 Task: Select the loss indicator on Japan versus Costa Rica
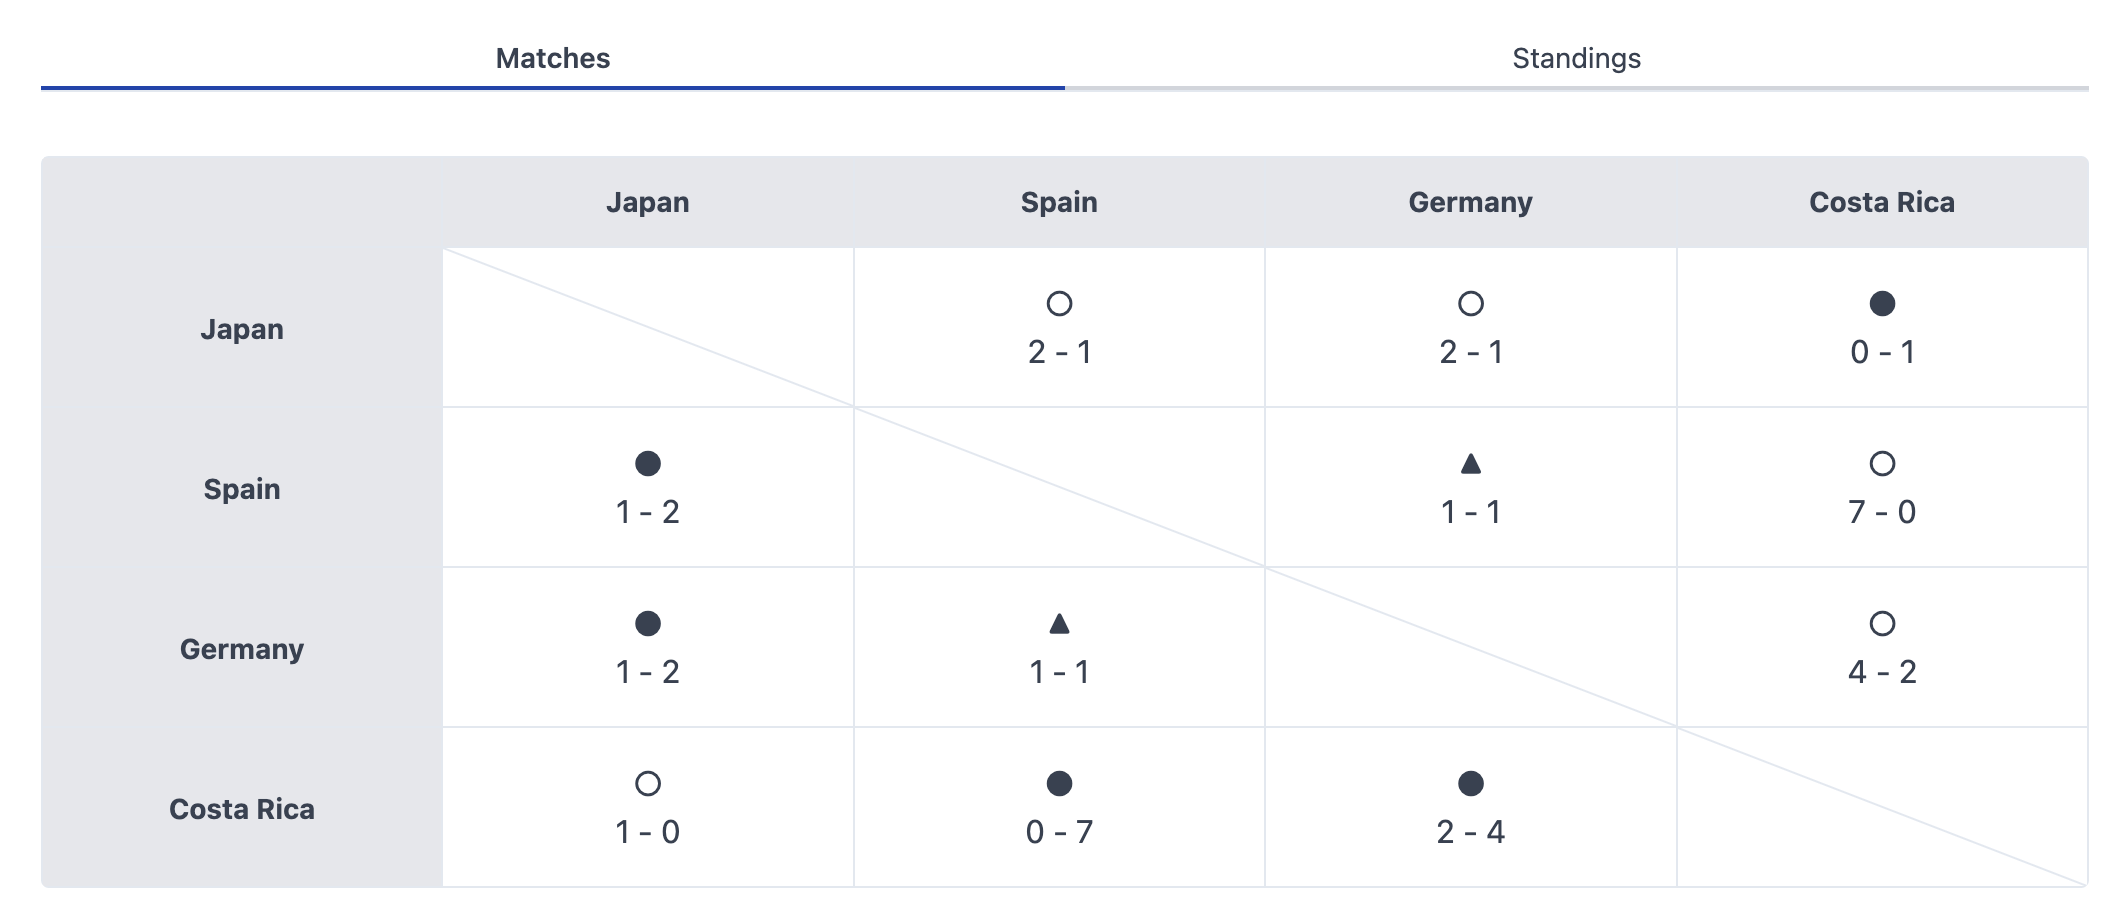[x=1882, y=305]
